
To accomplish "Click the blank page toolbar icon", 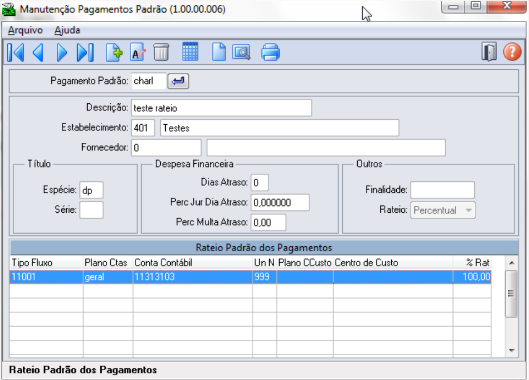I will tap(219, 53).
